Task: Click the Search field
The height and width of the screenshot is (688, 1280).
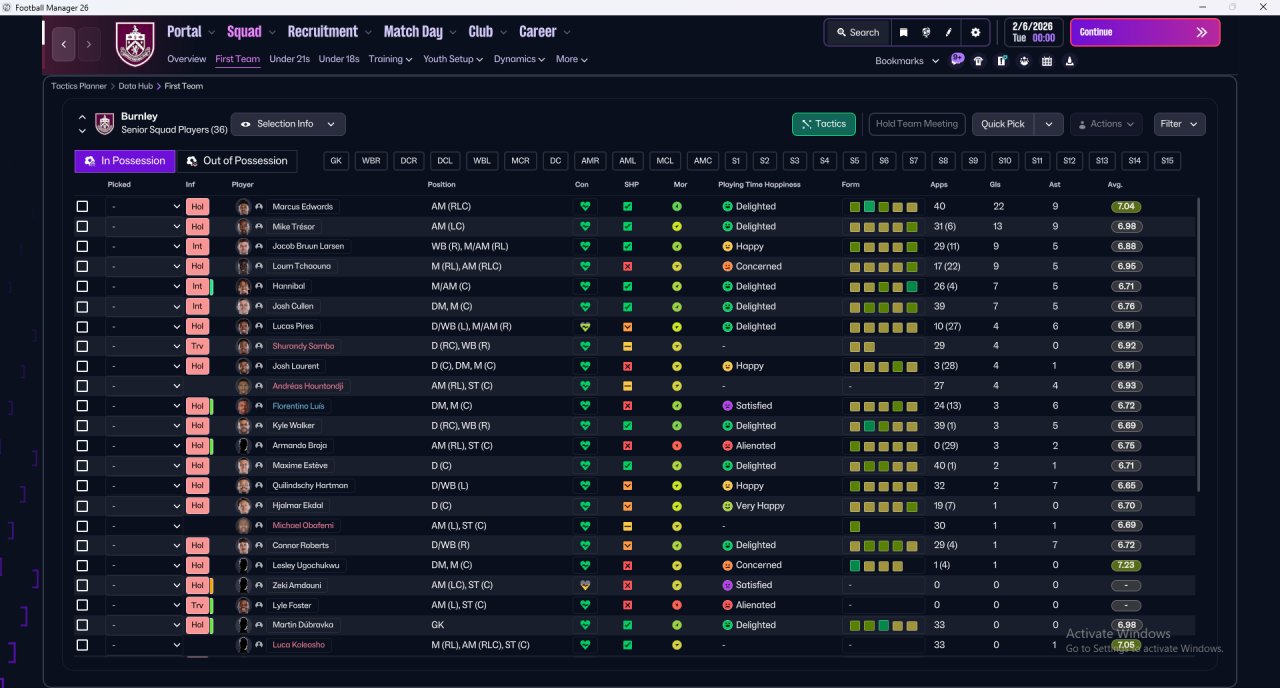Action: [x=857, y=32]
